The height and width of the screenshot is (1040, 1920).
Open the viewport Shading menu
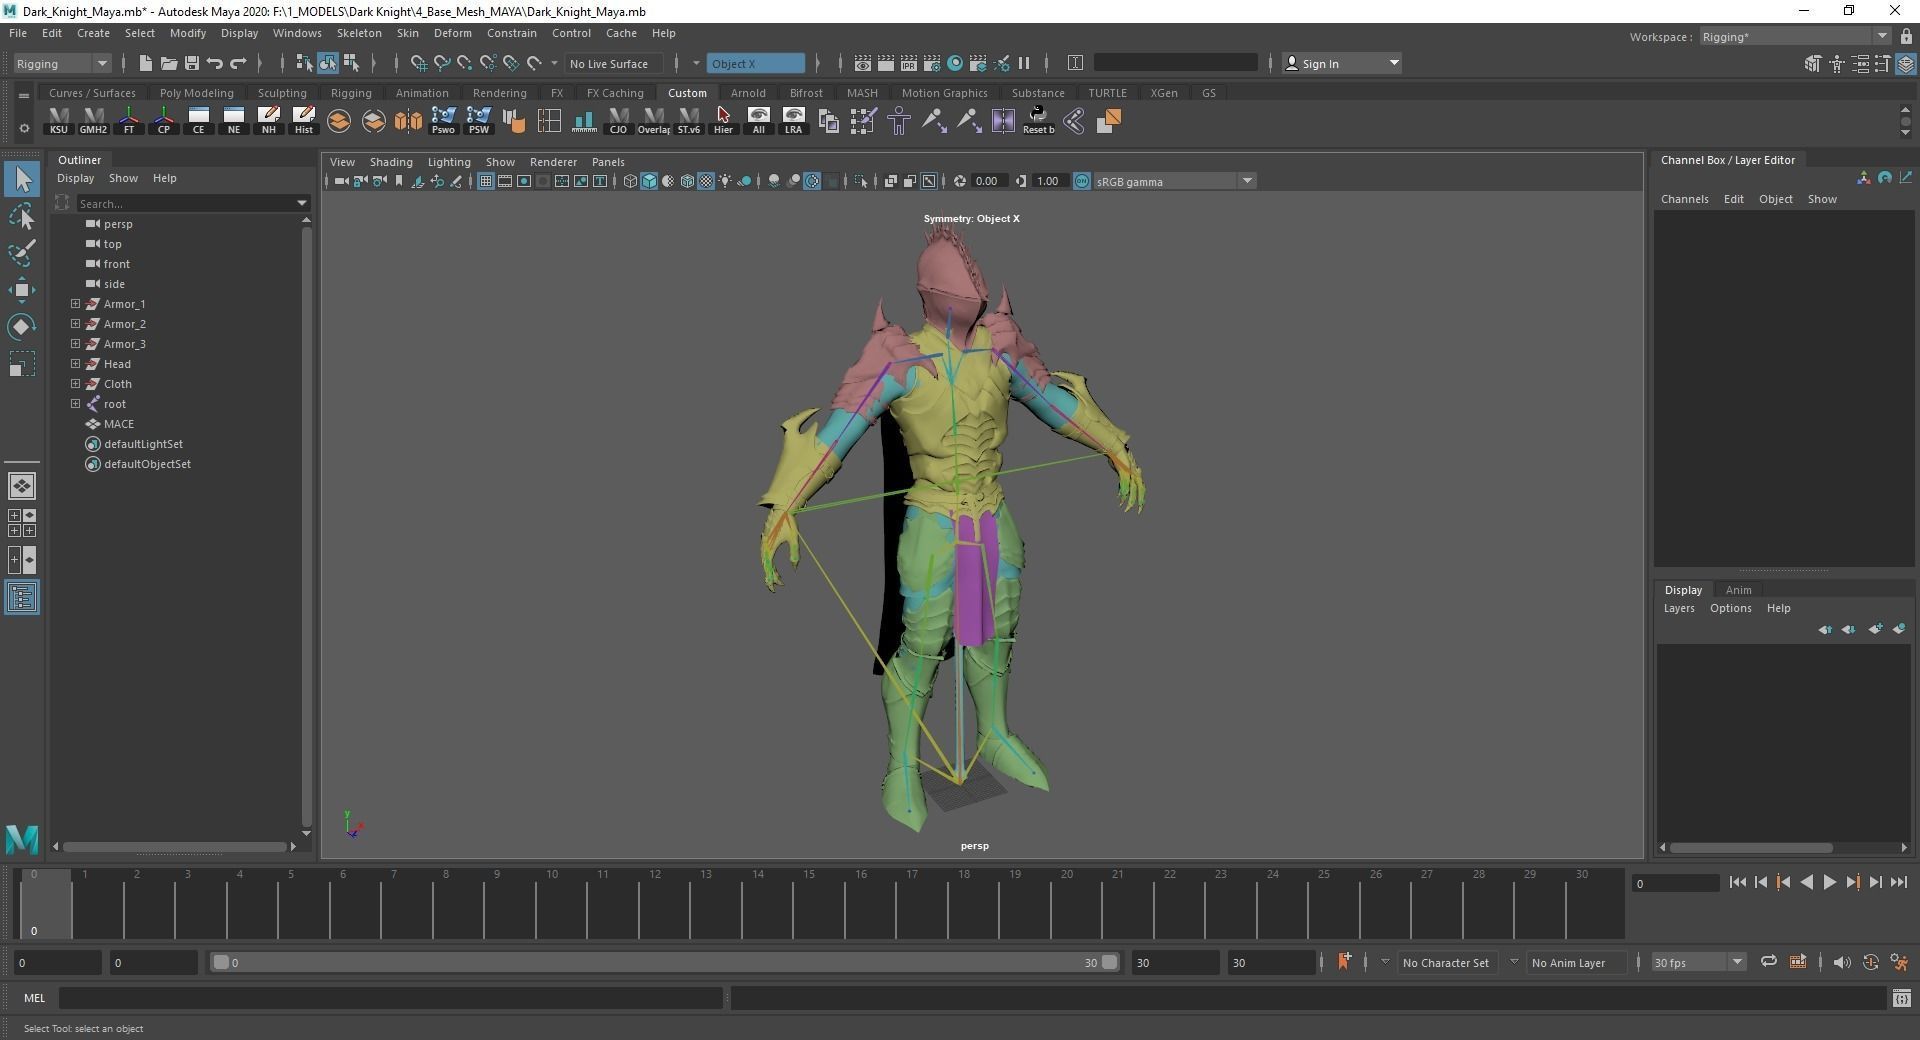[x=391, y=161]
